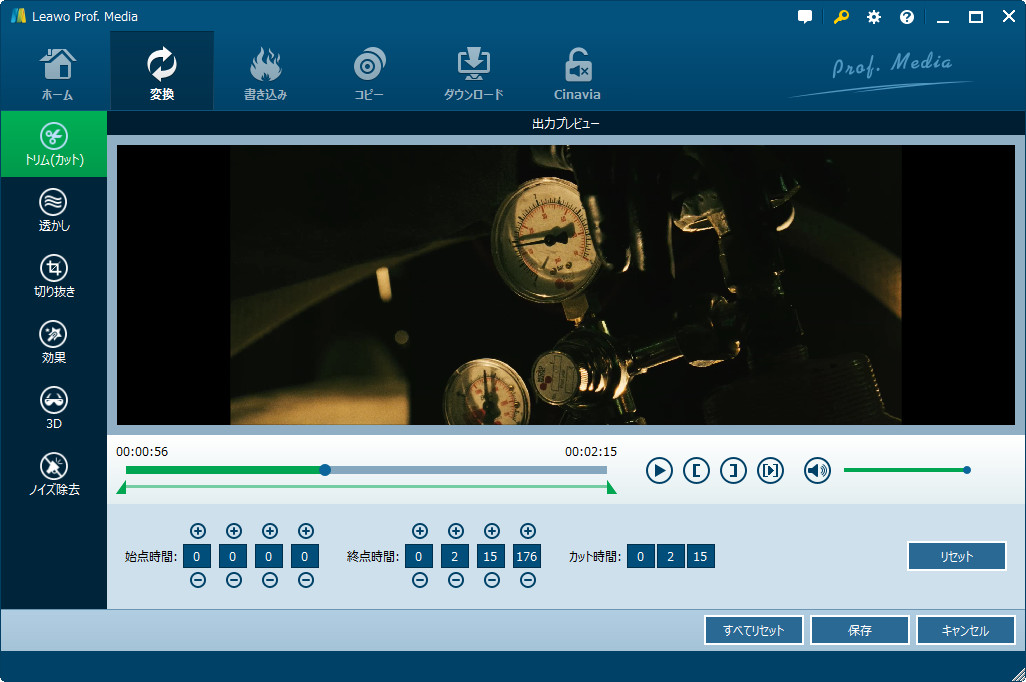Mute the audio with the speaker icon

pos(817,470)
